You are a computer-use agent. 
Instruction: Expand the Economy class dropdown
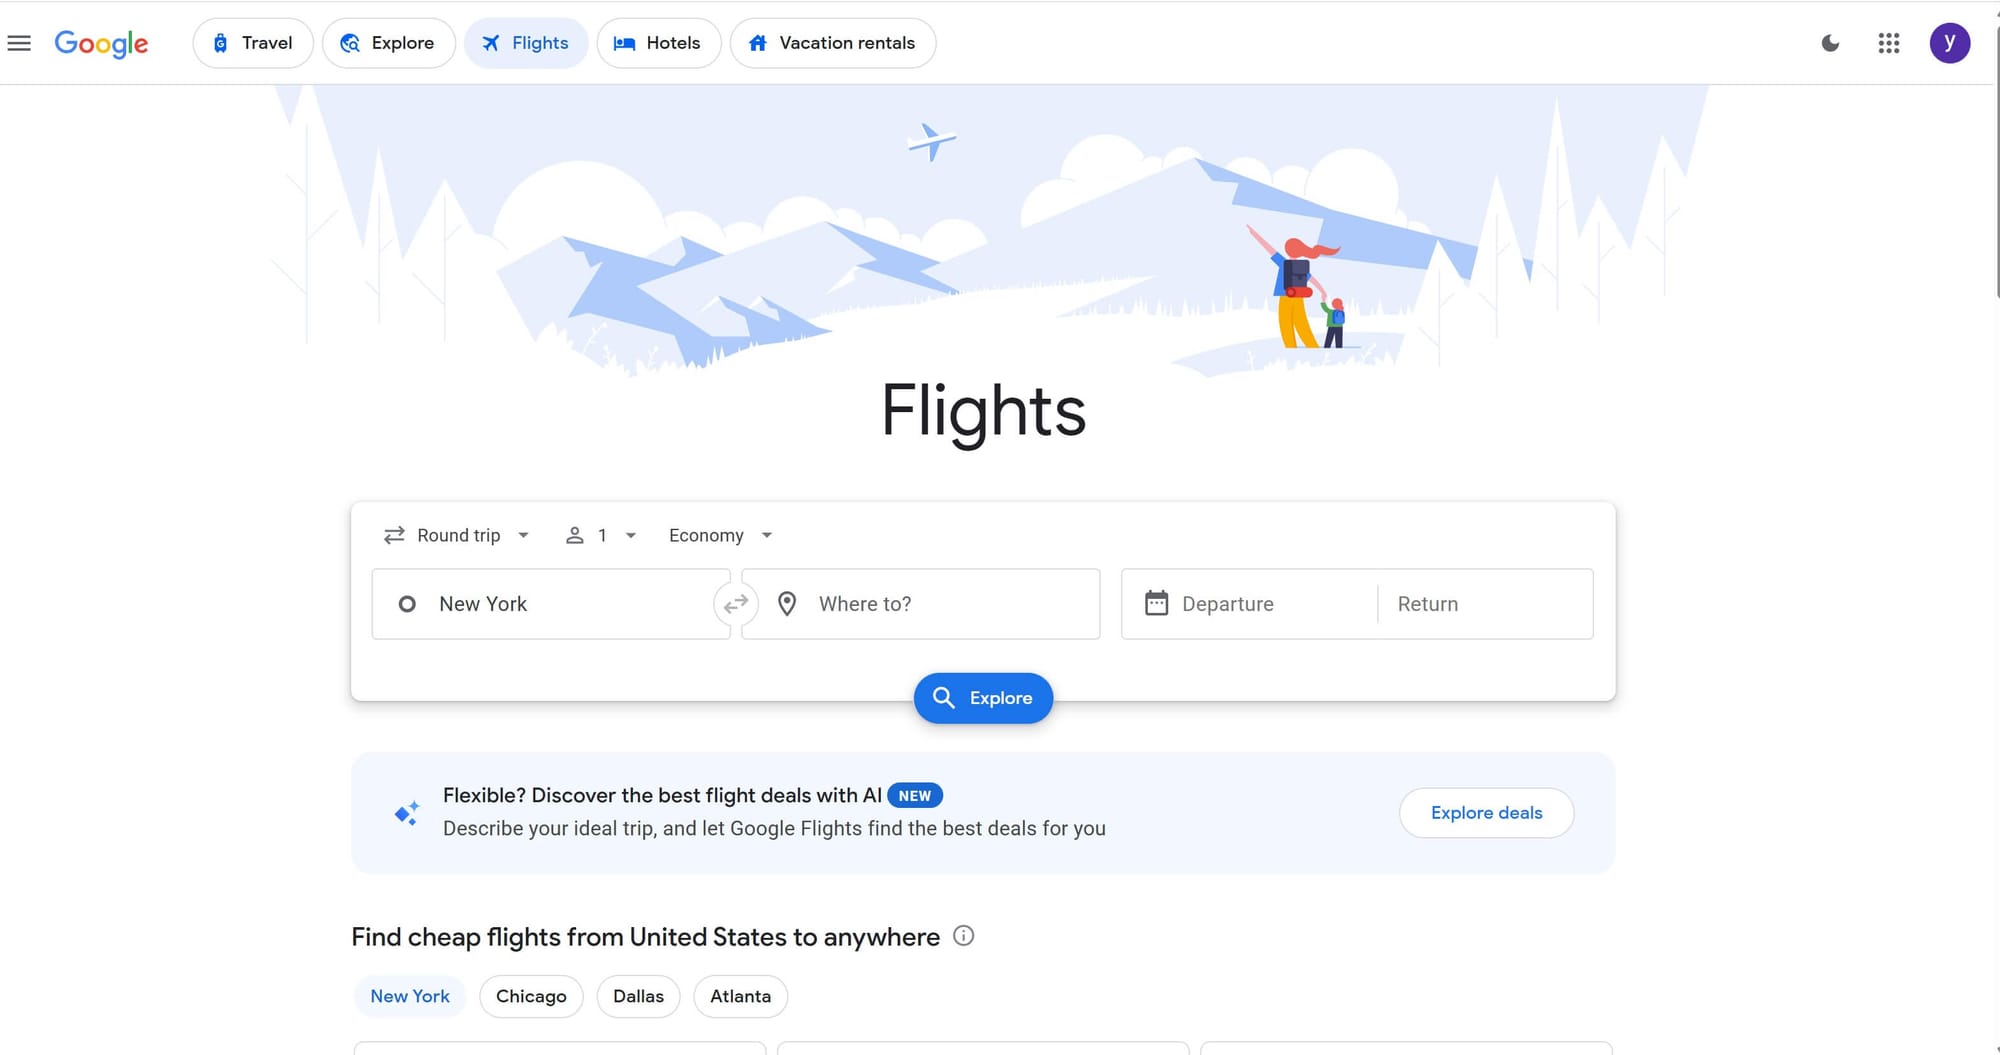720,535
